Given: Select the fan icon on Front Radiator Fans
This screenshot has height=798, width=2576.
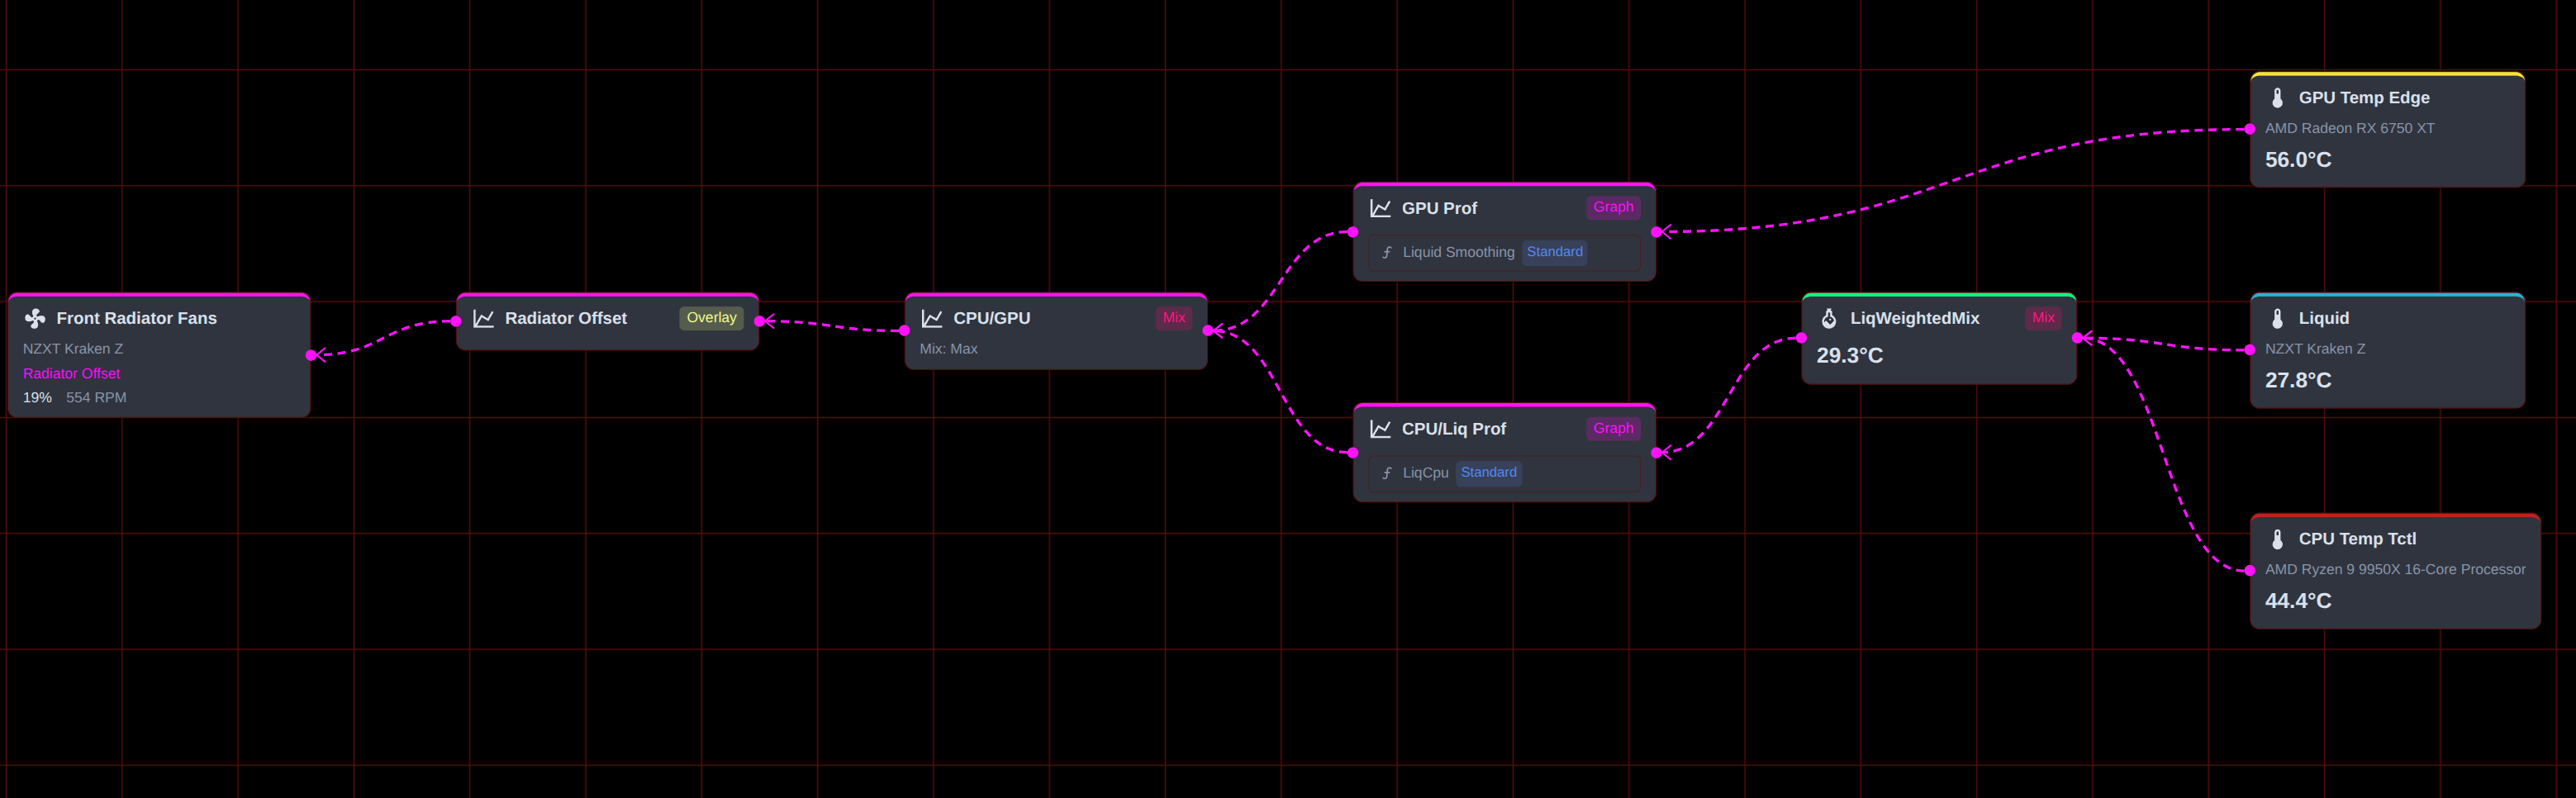Looking at the screenshot, I should (x=36, y=318).
